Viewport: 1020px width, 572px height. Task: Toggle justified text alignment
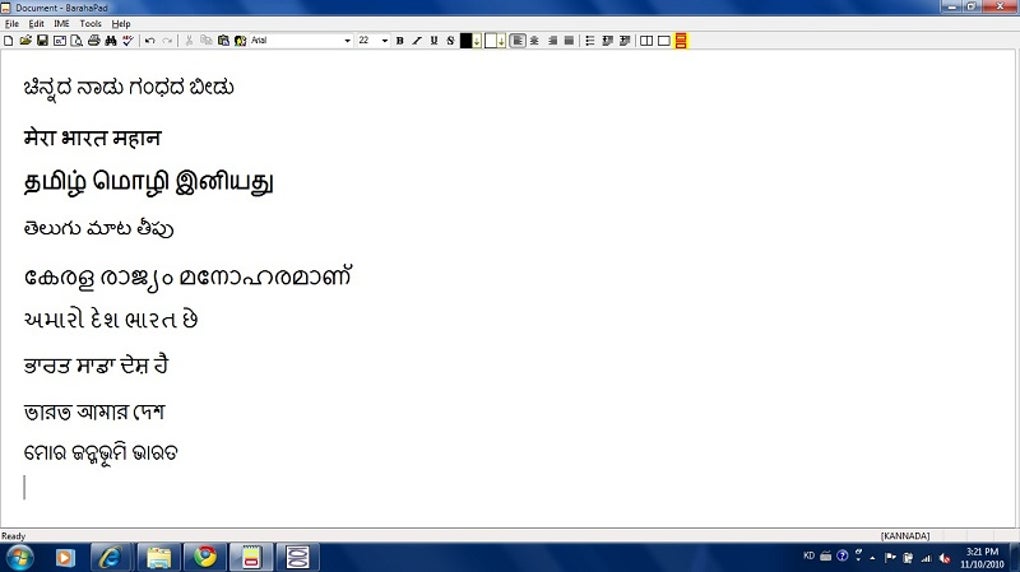tap(569, 40)
